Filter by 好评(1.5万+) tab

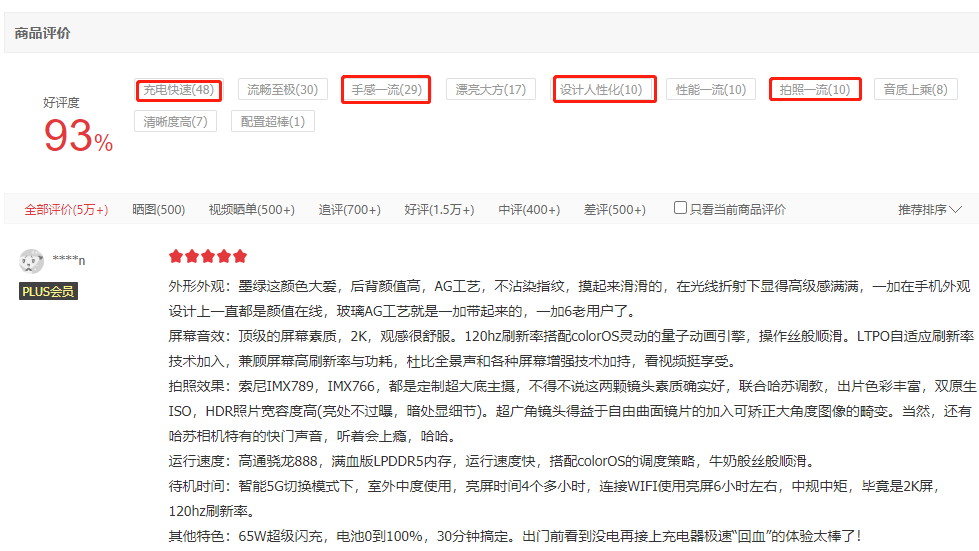click(x=439, y=210)
